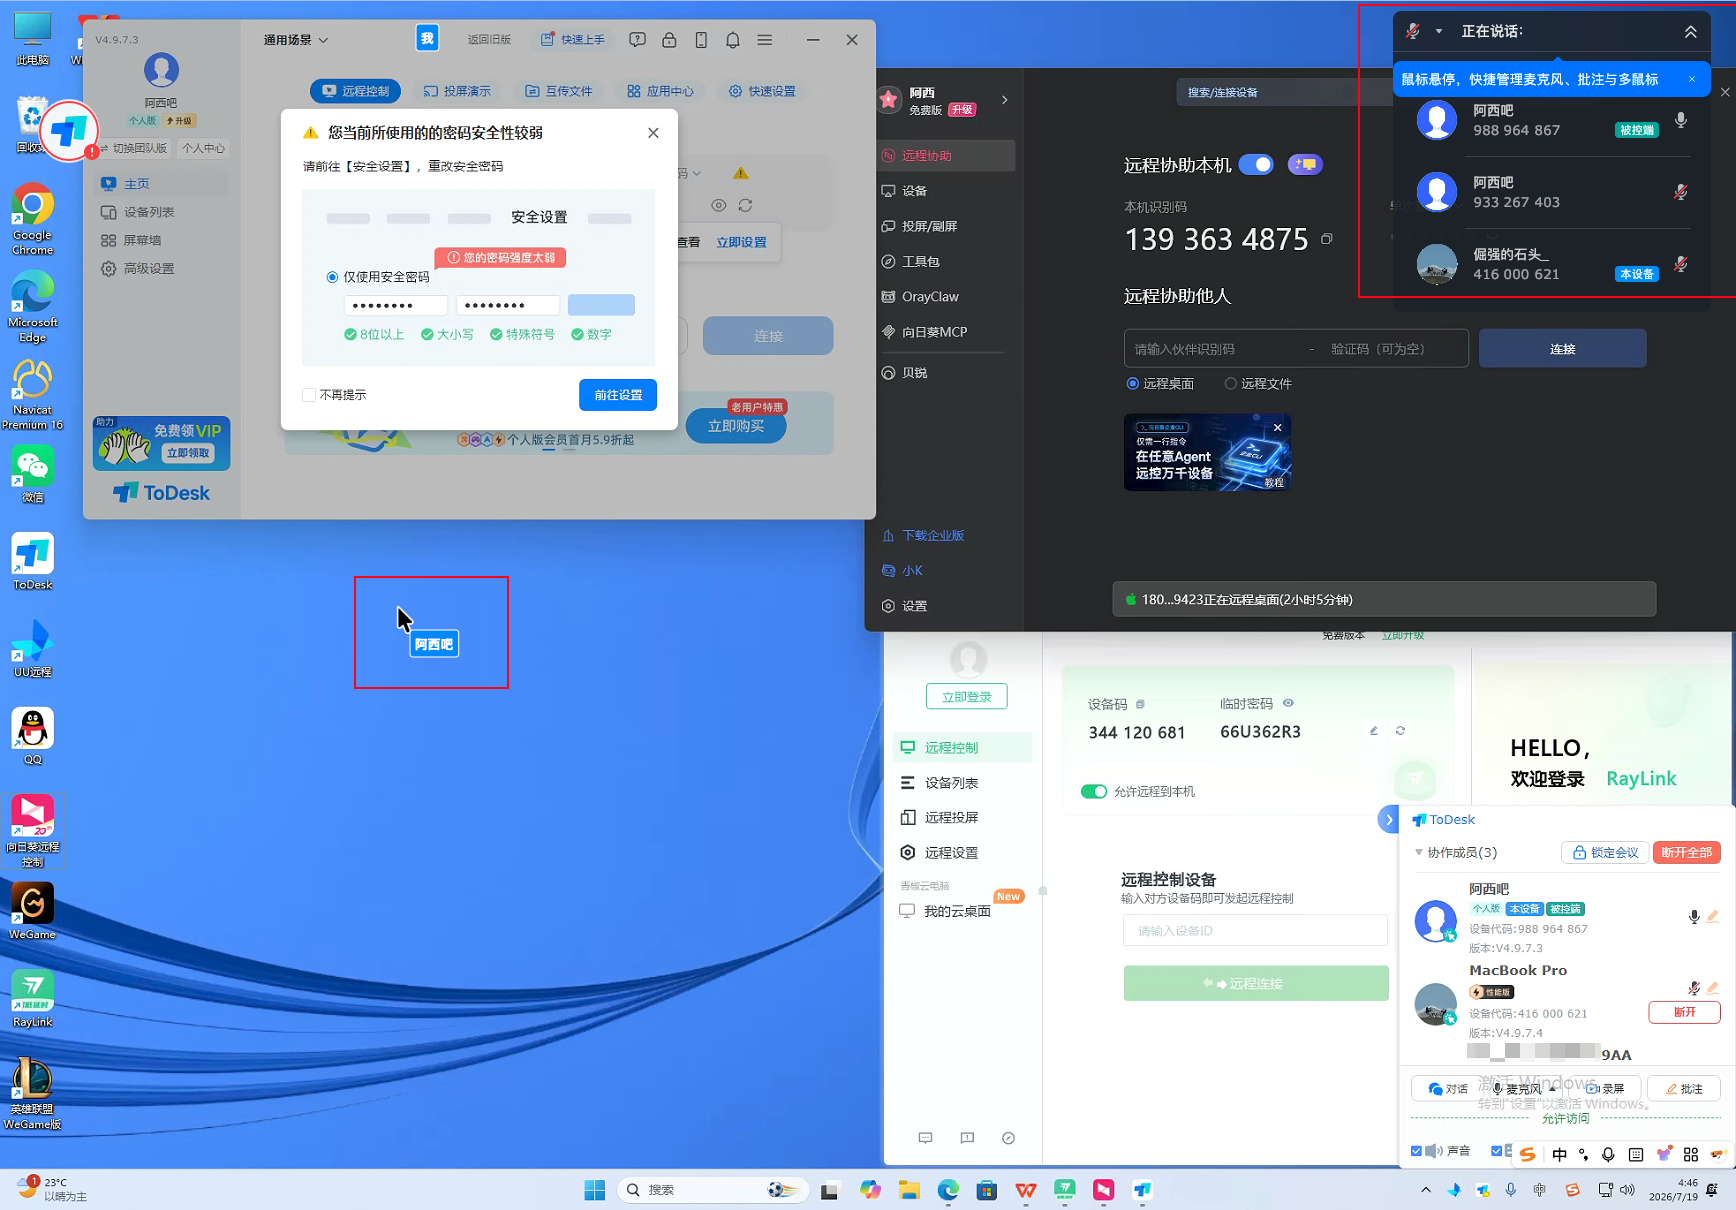1736x1210 pixels.
Task: Click RayLink icon in Windows taskbar
Action: click(1065, 1189)
